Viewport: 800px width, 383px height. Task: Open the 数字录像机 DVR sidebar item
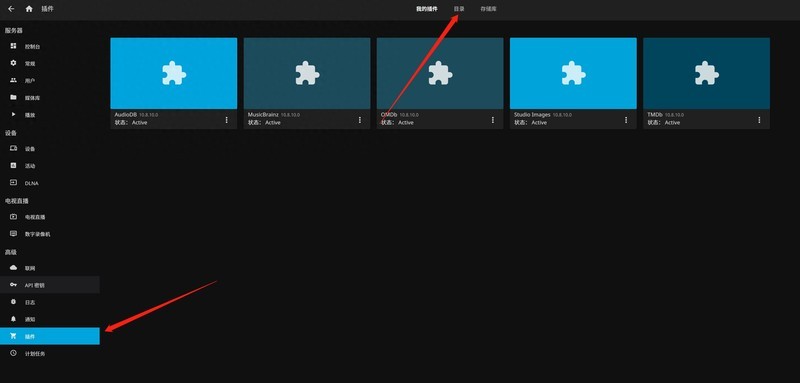[50, 234]
